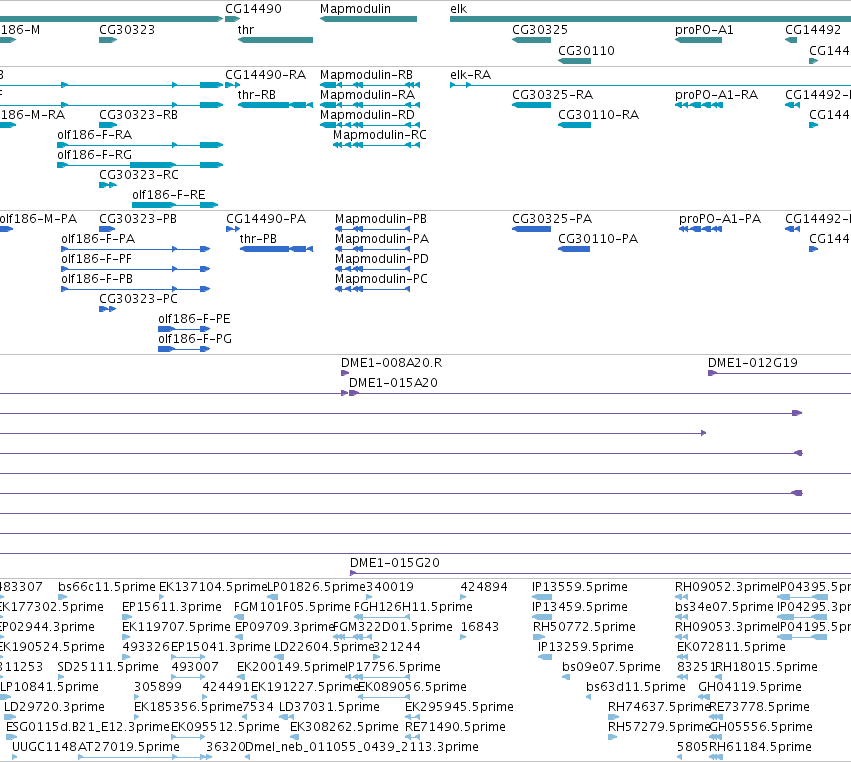Click the LD37031.5prime EST label
The height and width of the screenshot is (762, 851).
329,707
